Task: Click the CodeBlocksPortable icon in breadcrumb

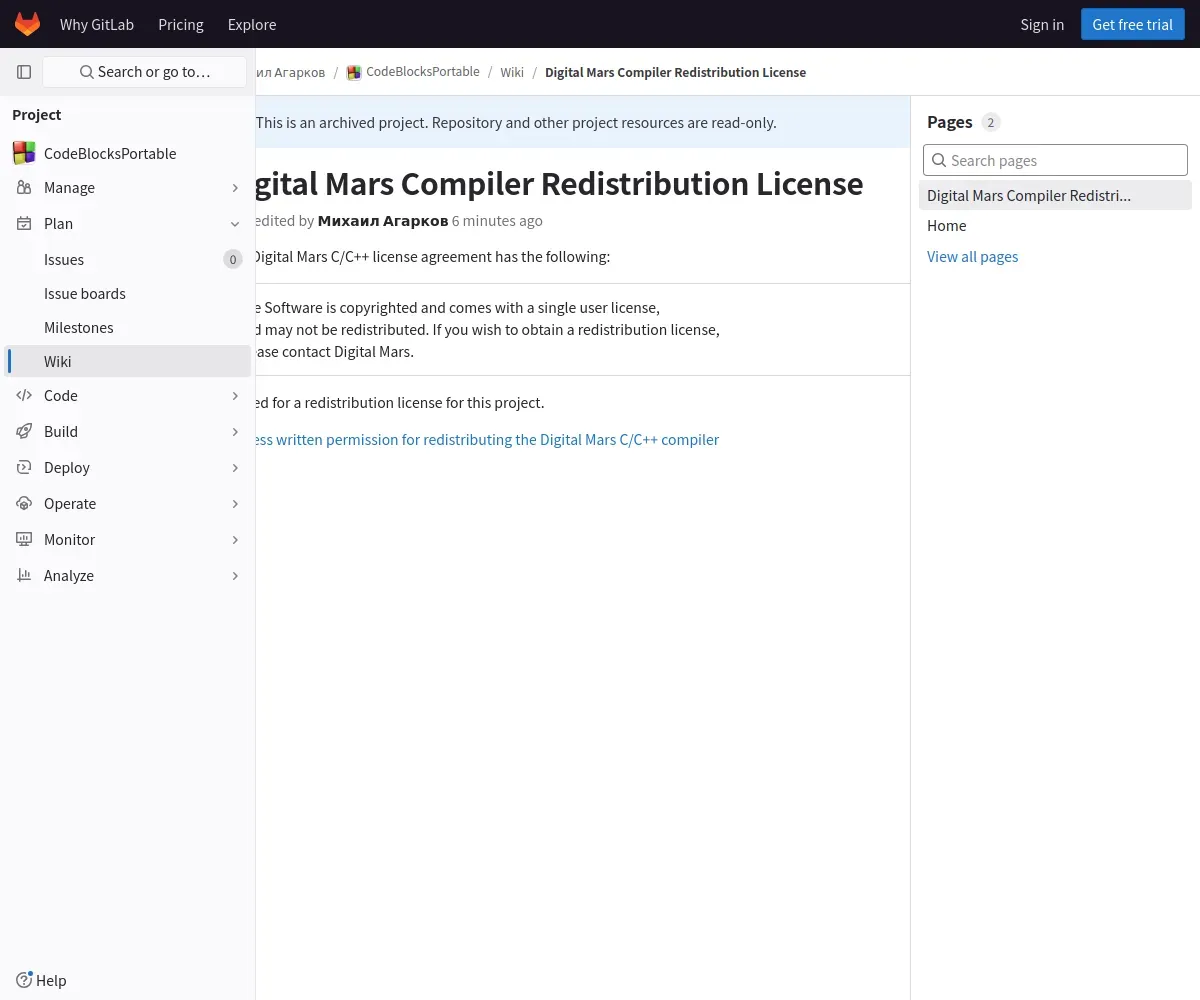Action: [x=353, y=72]
